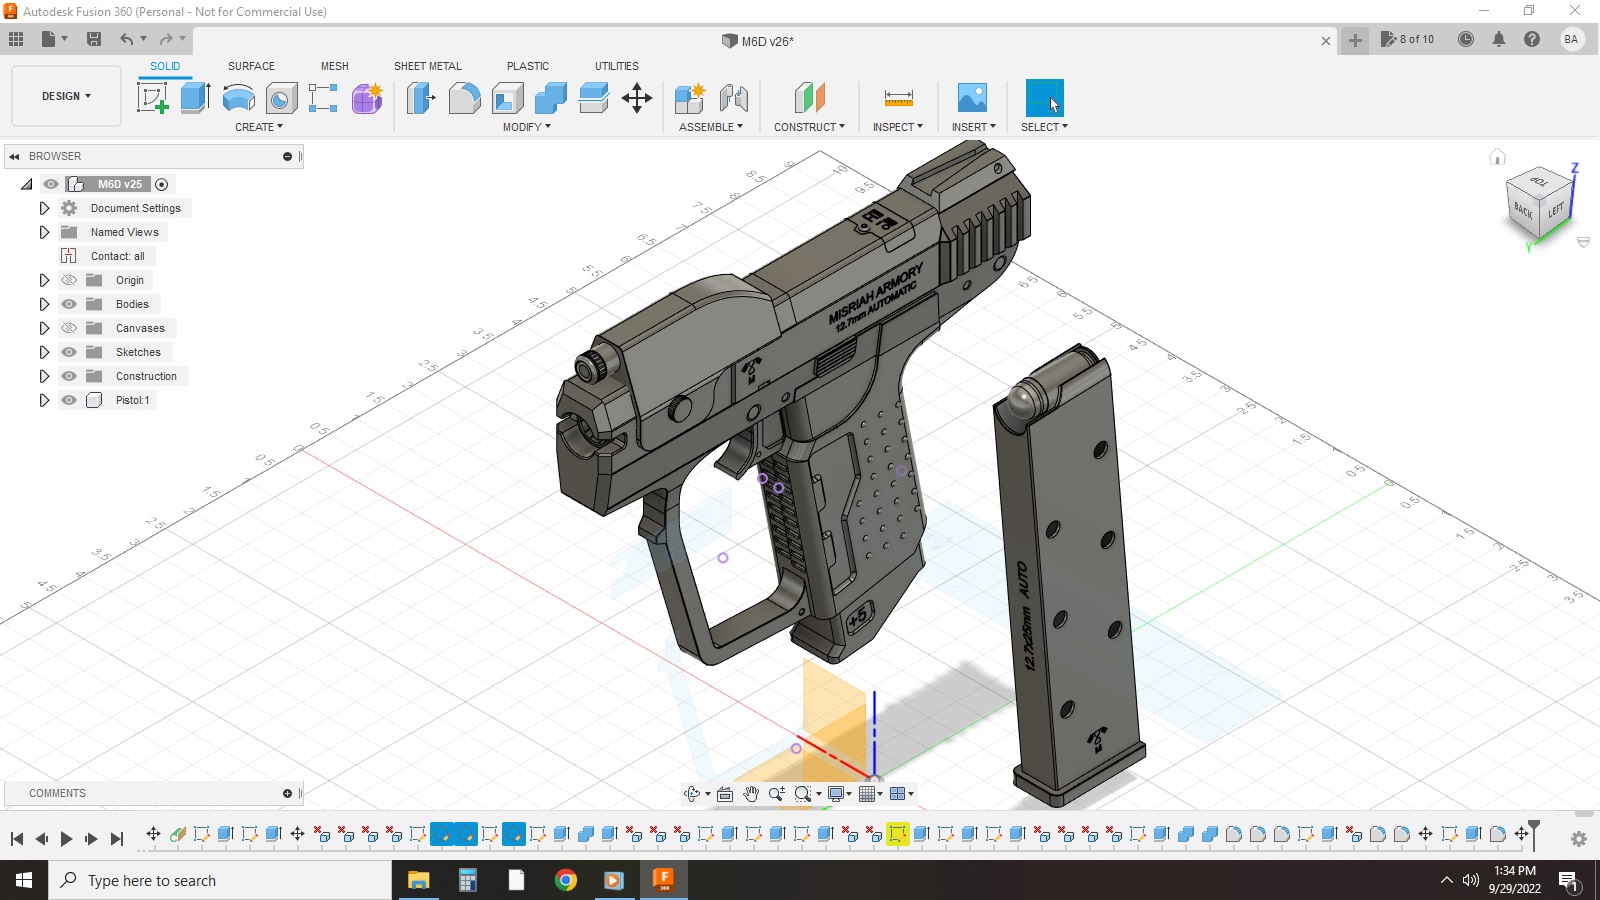Image resolution: width=1600 pixels, height=900 pixels.
Task: Select the Offset Face tool
Action: (x=593, y=98)
